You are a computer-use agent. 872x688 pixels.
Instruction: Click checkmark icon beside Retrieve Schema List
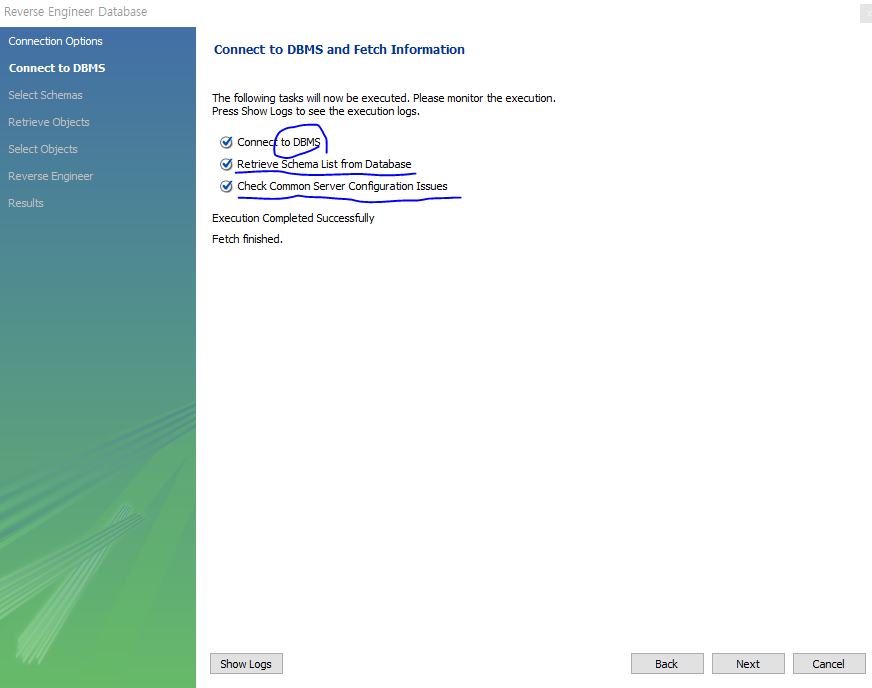(x=226, y=164)
